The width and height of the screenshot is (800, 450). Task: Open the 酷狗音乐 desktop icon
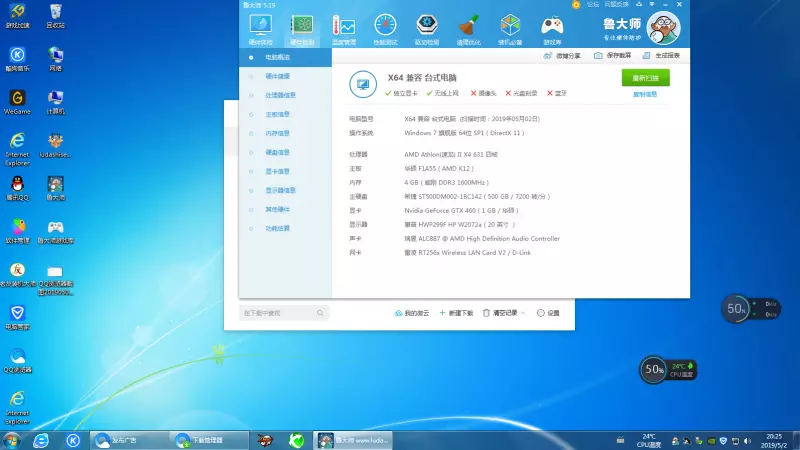coord(17,59)
